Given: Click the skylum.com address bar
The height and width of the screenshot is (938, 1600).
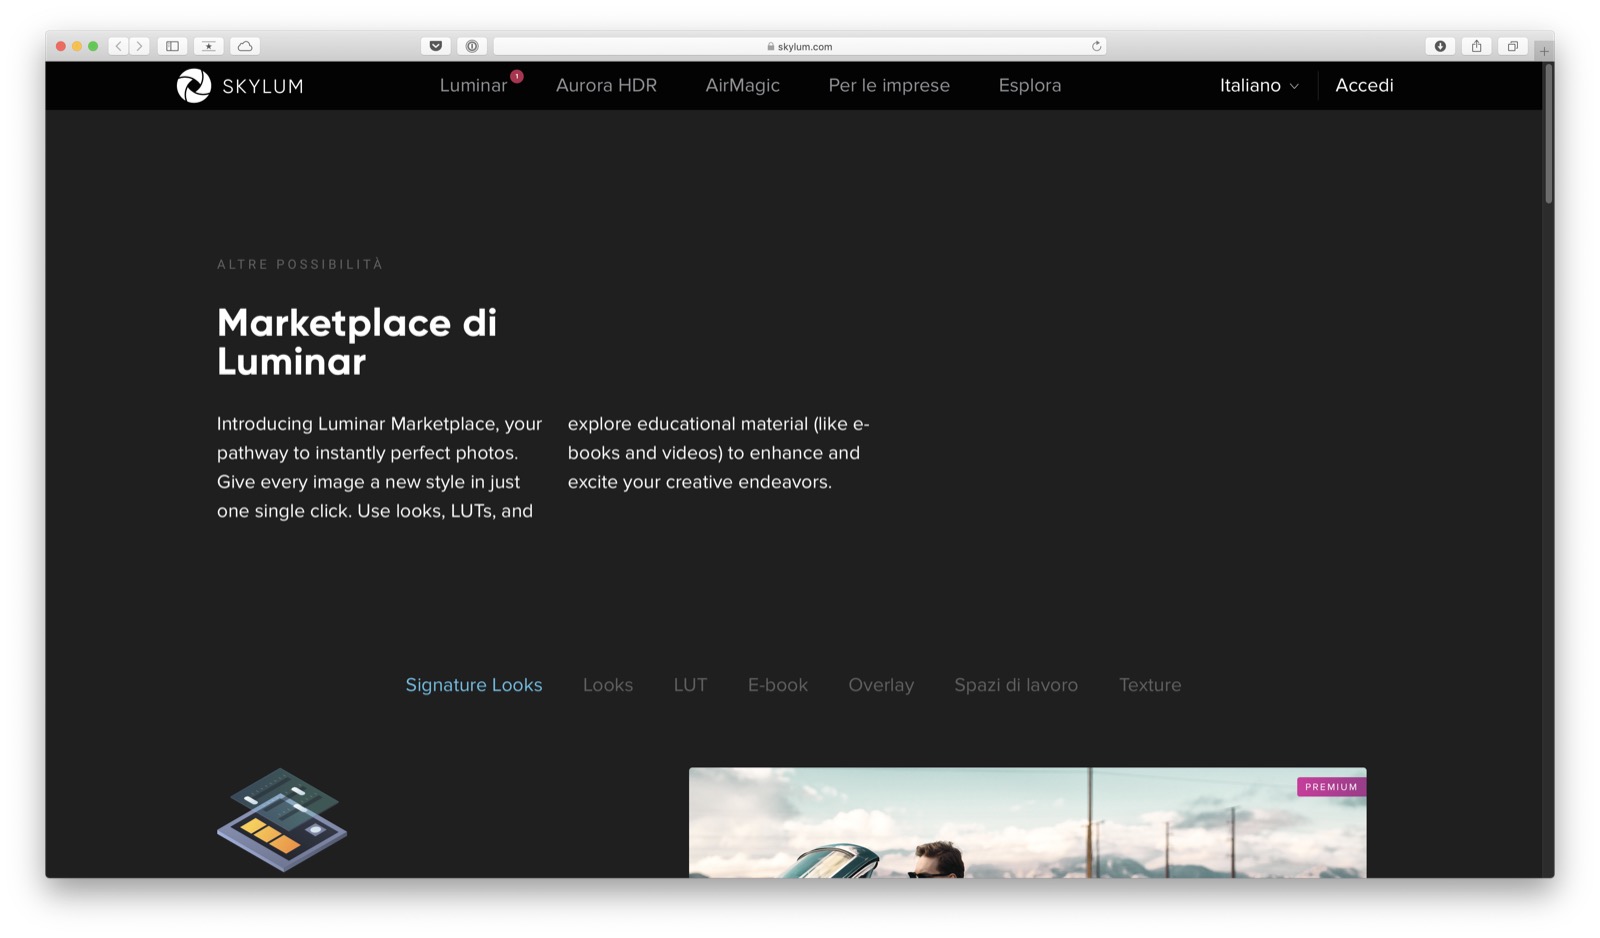Looking at the screenshot, I should click(x=800, y=46).
